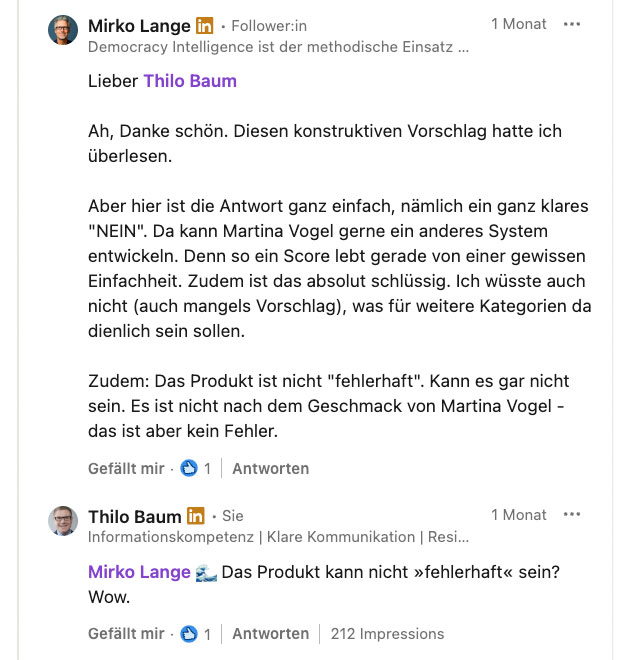Click the wave emoji in Thilo's reply
The width and height of the screenshot is (631, 660).
[x=207, y=572]
